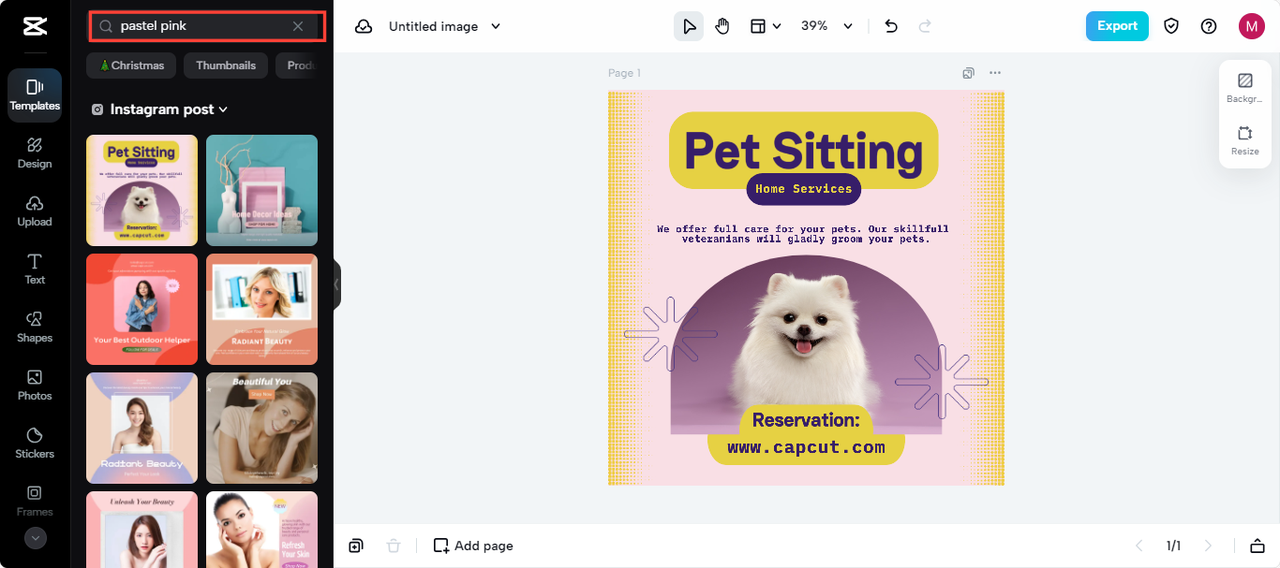Choose the Refresh Your Skin template
1280x568 pixels.
pyautogui.click(x=262, y=529)
